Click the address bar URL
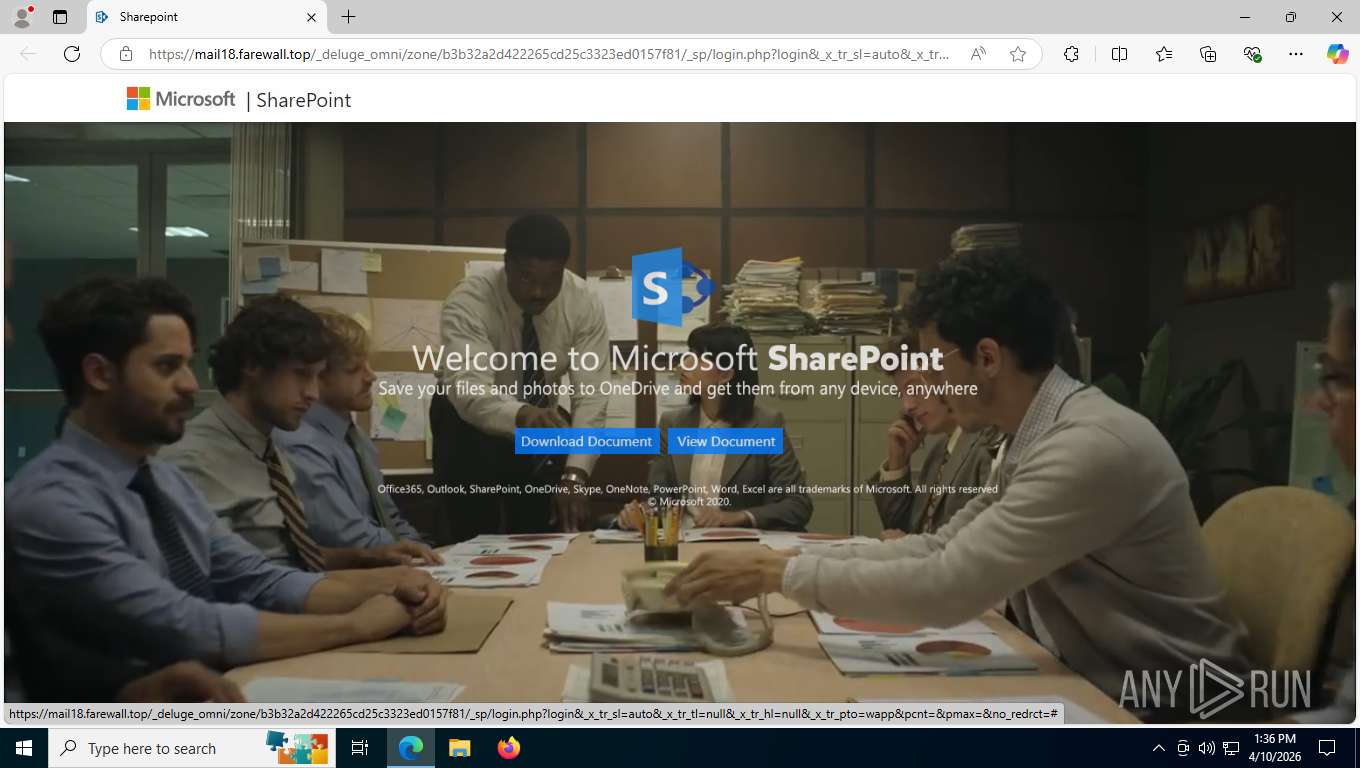Screen dimensions: 1360x768 [x=549, y=54]
